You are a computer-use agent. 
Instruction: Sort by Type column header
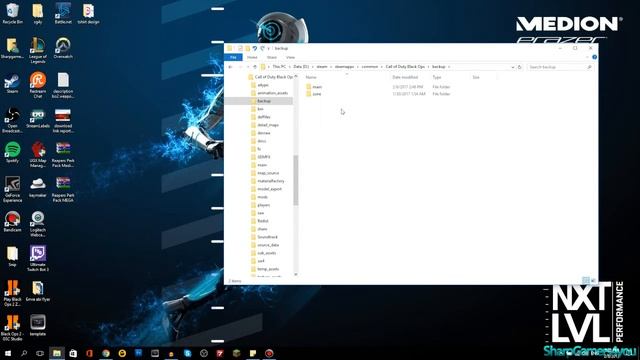click(x=437, y=77)
